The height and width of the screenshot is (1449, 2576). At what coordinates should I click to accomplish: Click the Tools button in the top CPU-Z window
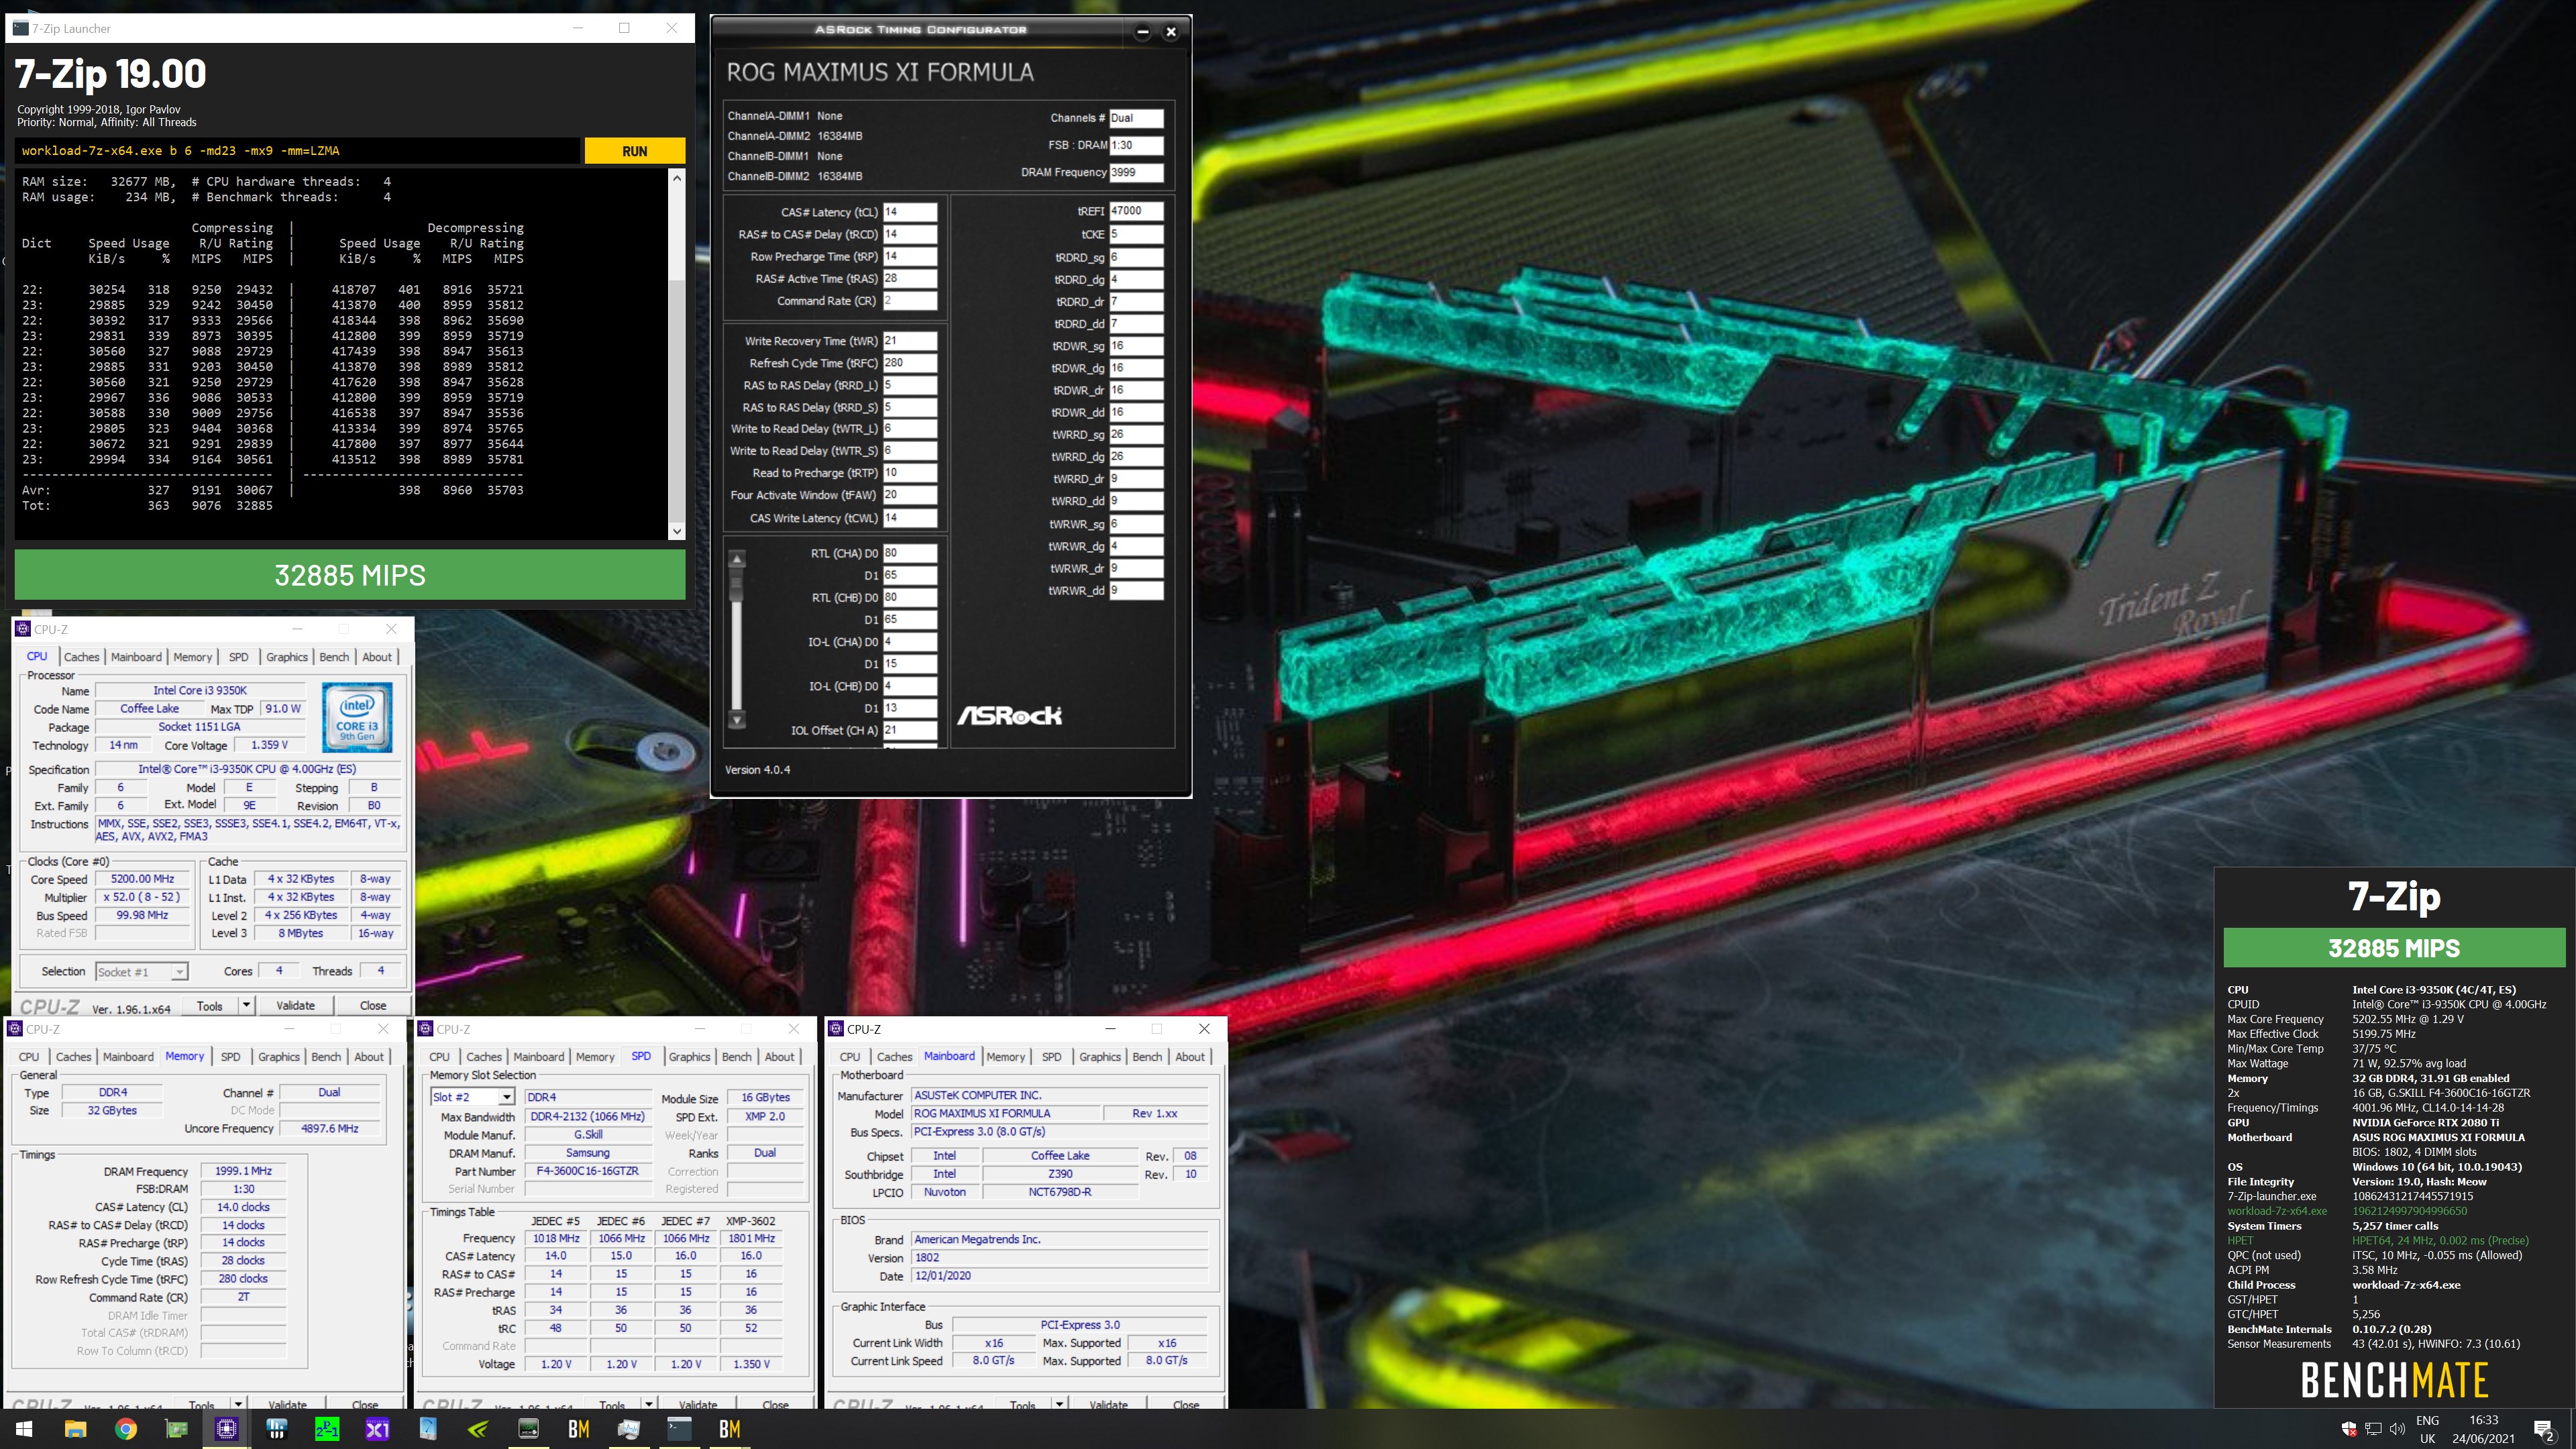[x=210, y=1005]
